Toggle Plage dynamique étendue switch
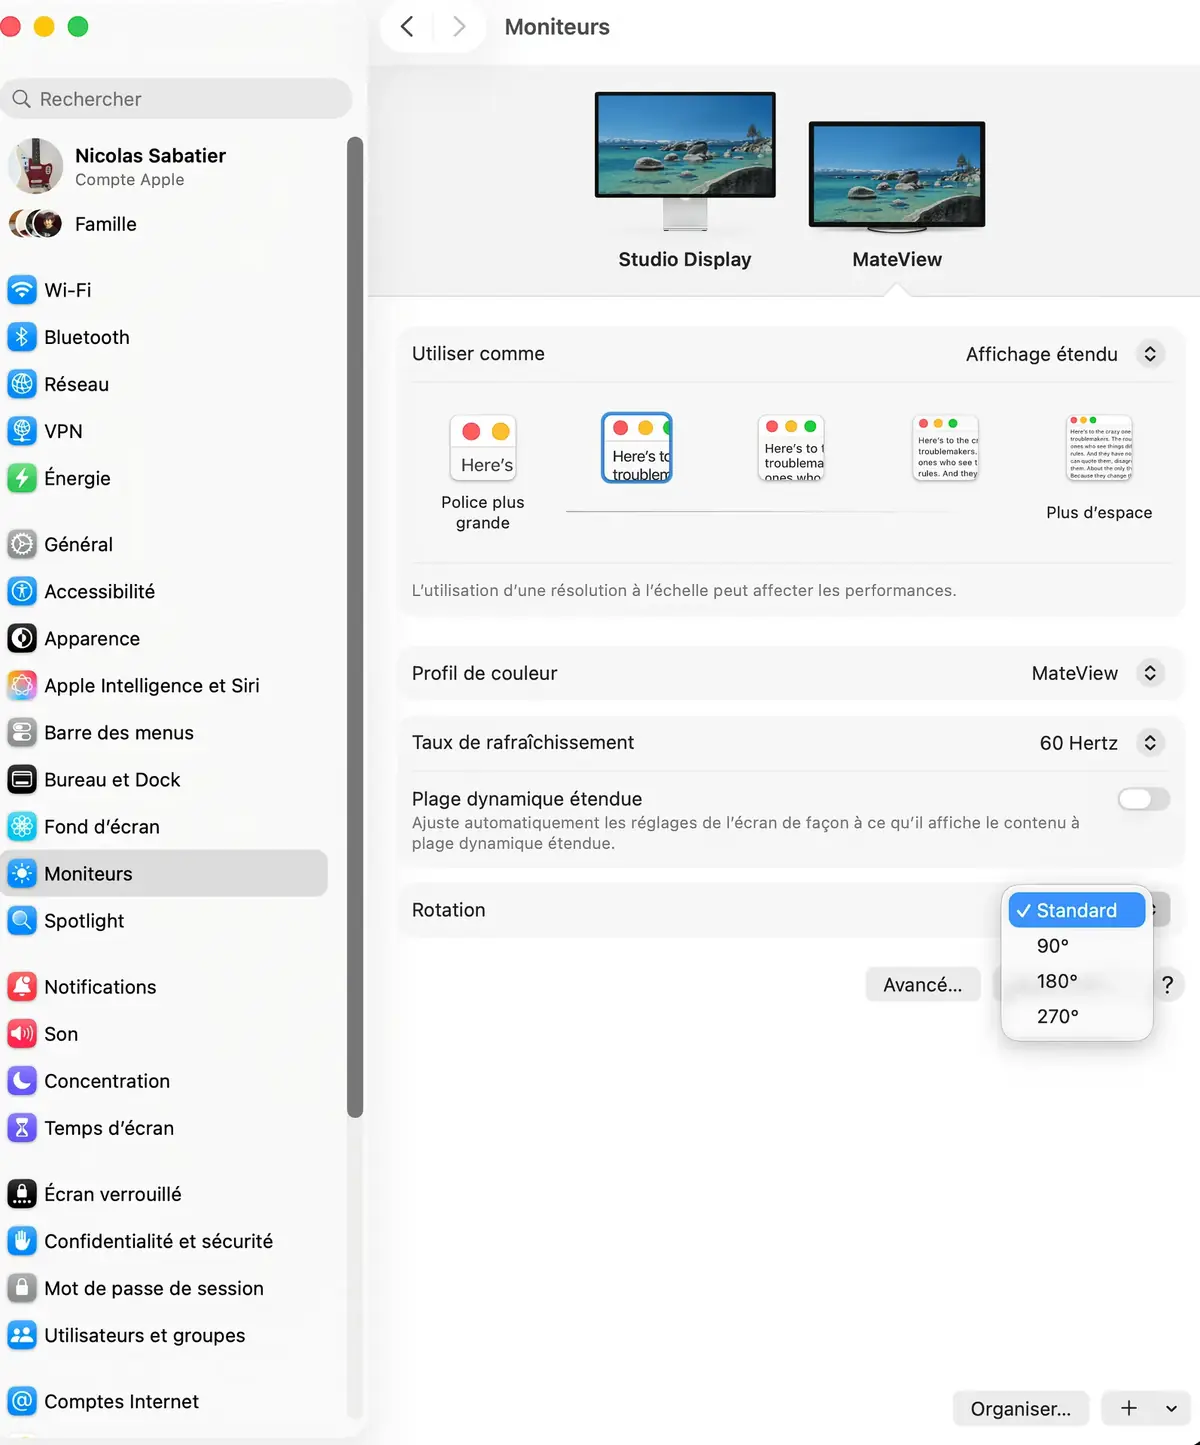This screenshot has height=1445, width=1200. tap(1143, 799)
